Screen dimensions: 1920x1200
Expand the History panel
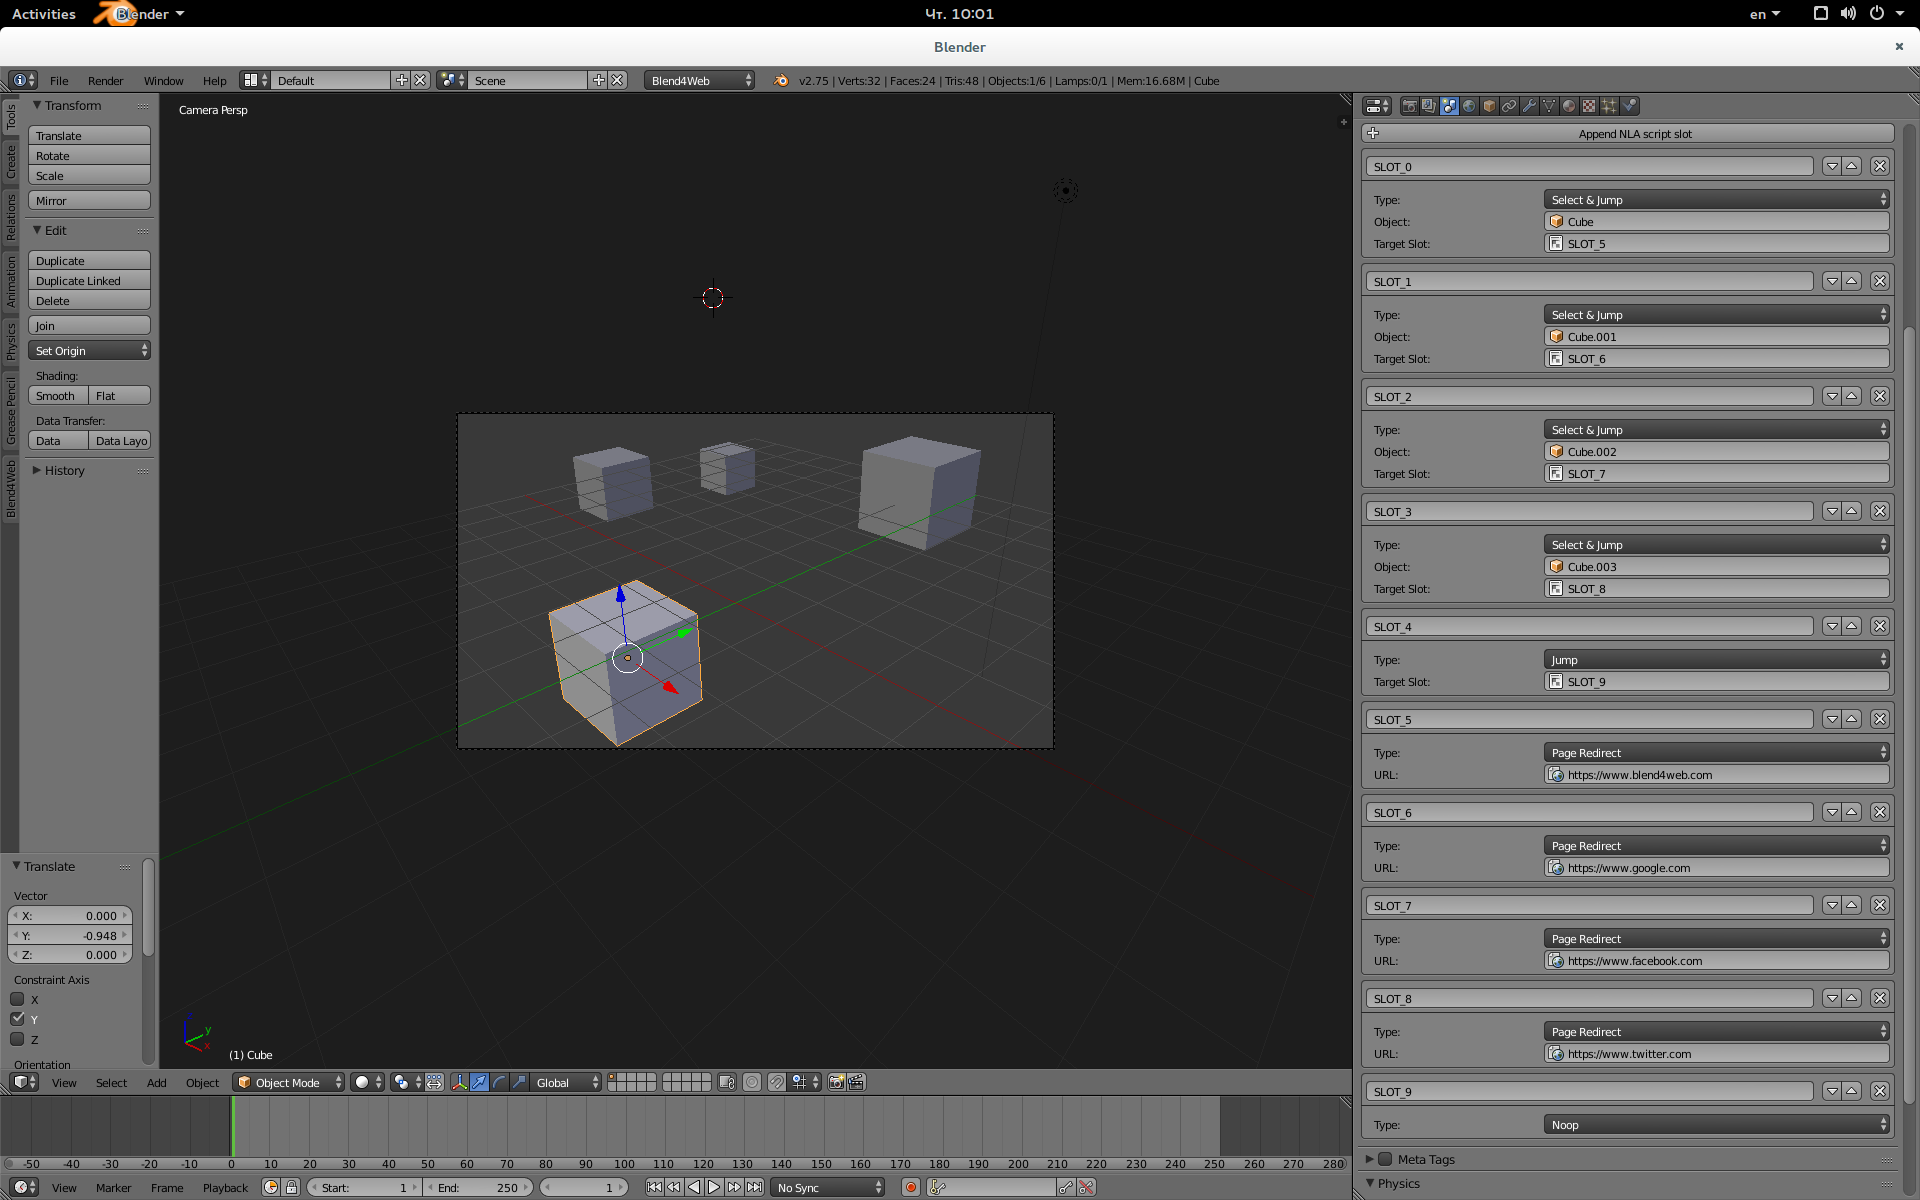click(65, 470)
